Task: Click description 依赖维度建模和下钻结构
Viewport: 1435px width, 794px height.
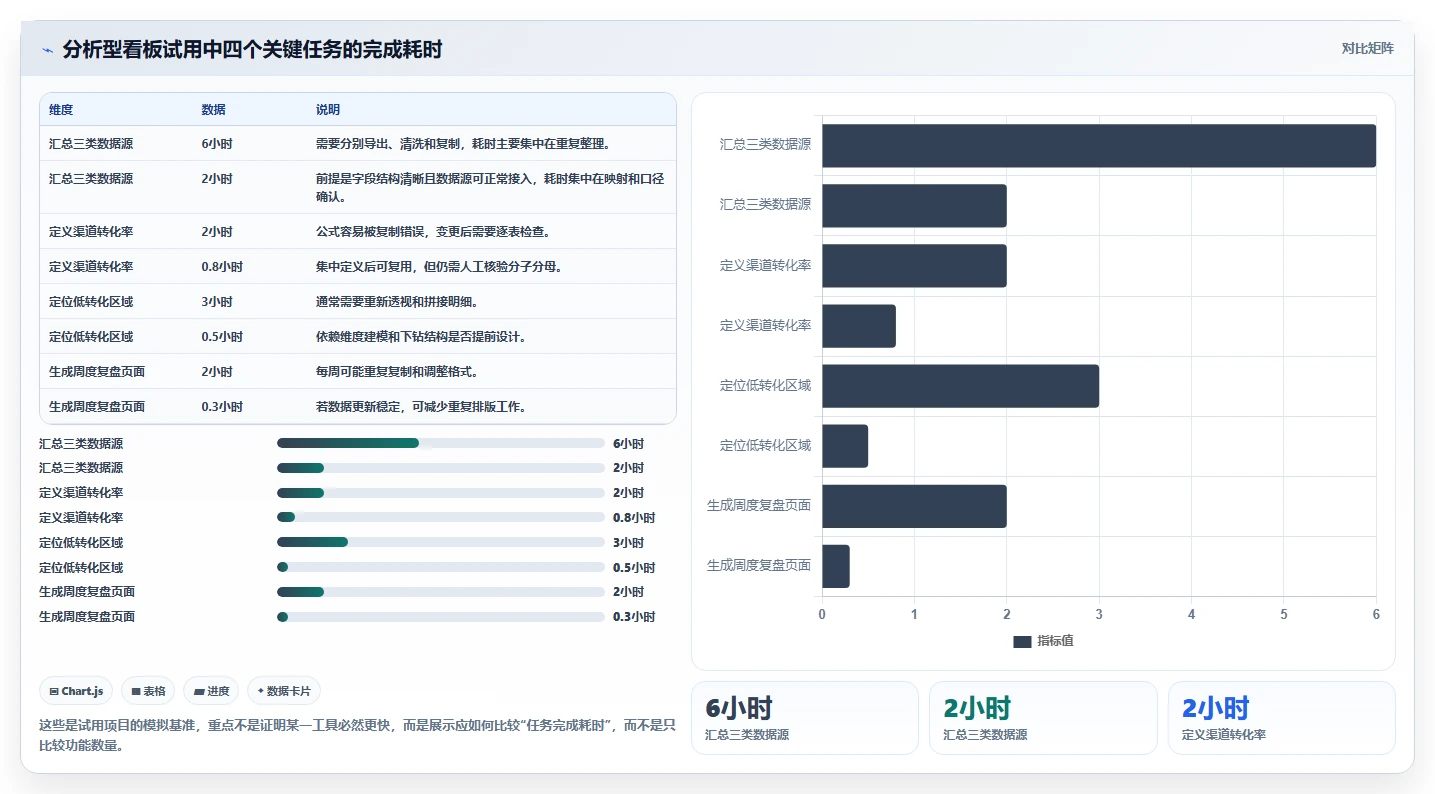Action: 421,337
